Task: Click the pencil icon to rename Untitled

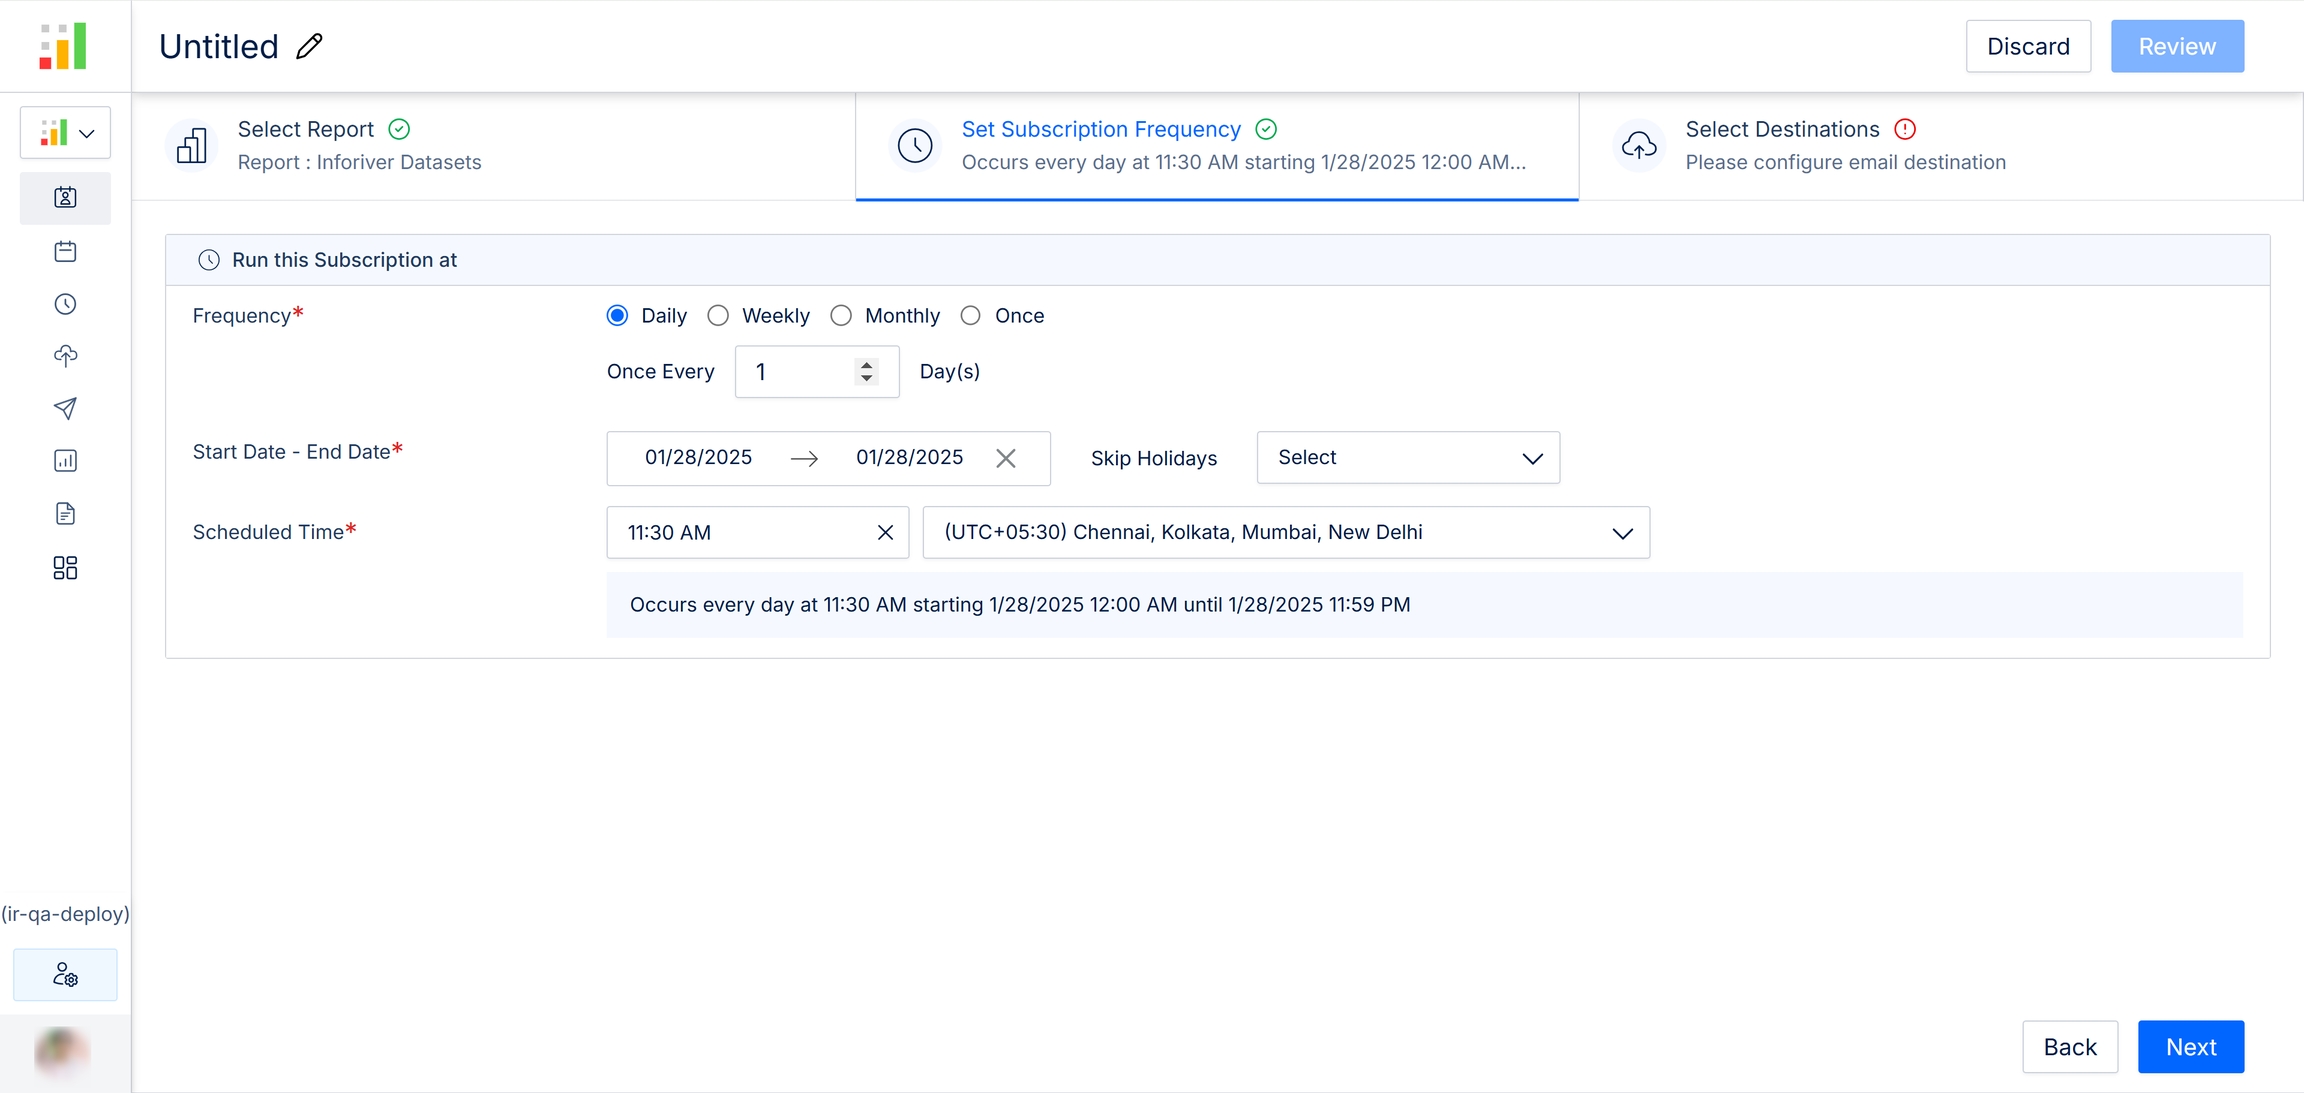Action: [309, 46]
